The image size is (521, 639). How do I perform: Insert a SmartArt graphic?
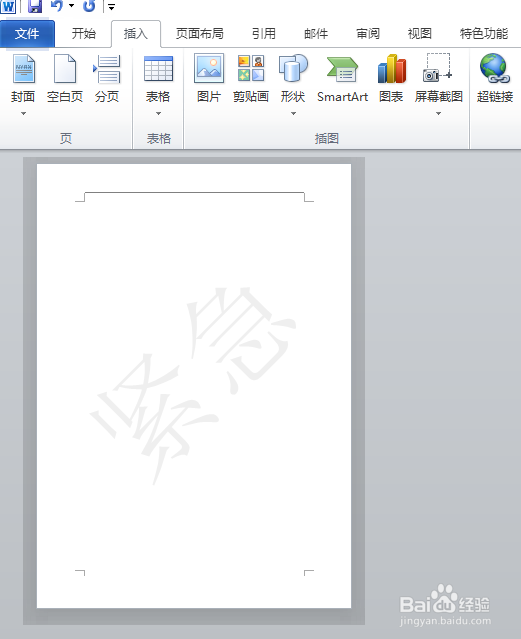pos(342,78)
